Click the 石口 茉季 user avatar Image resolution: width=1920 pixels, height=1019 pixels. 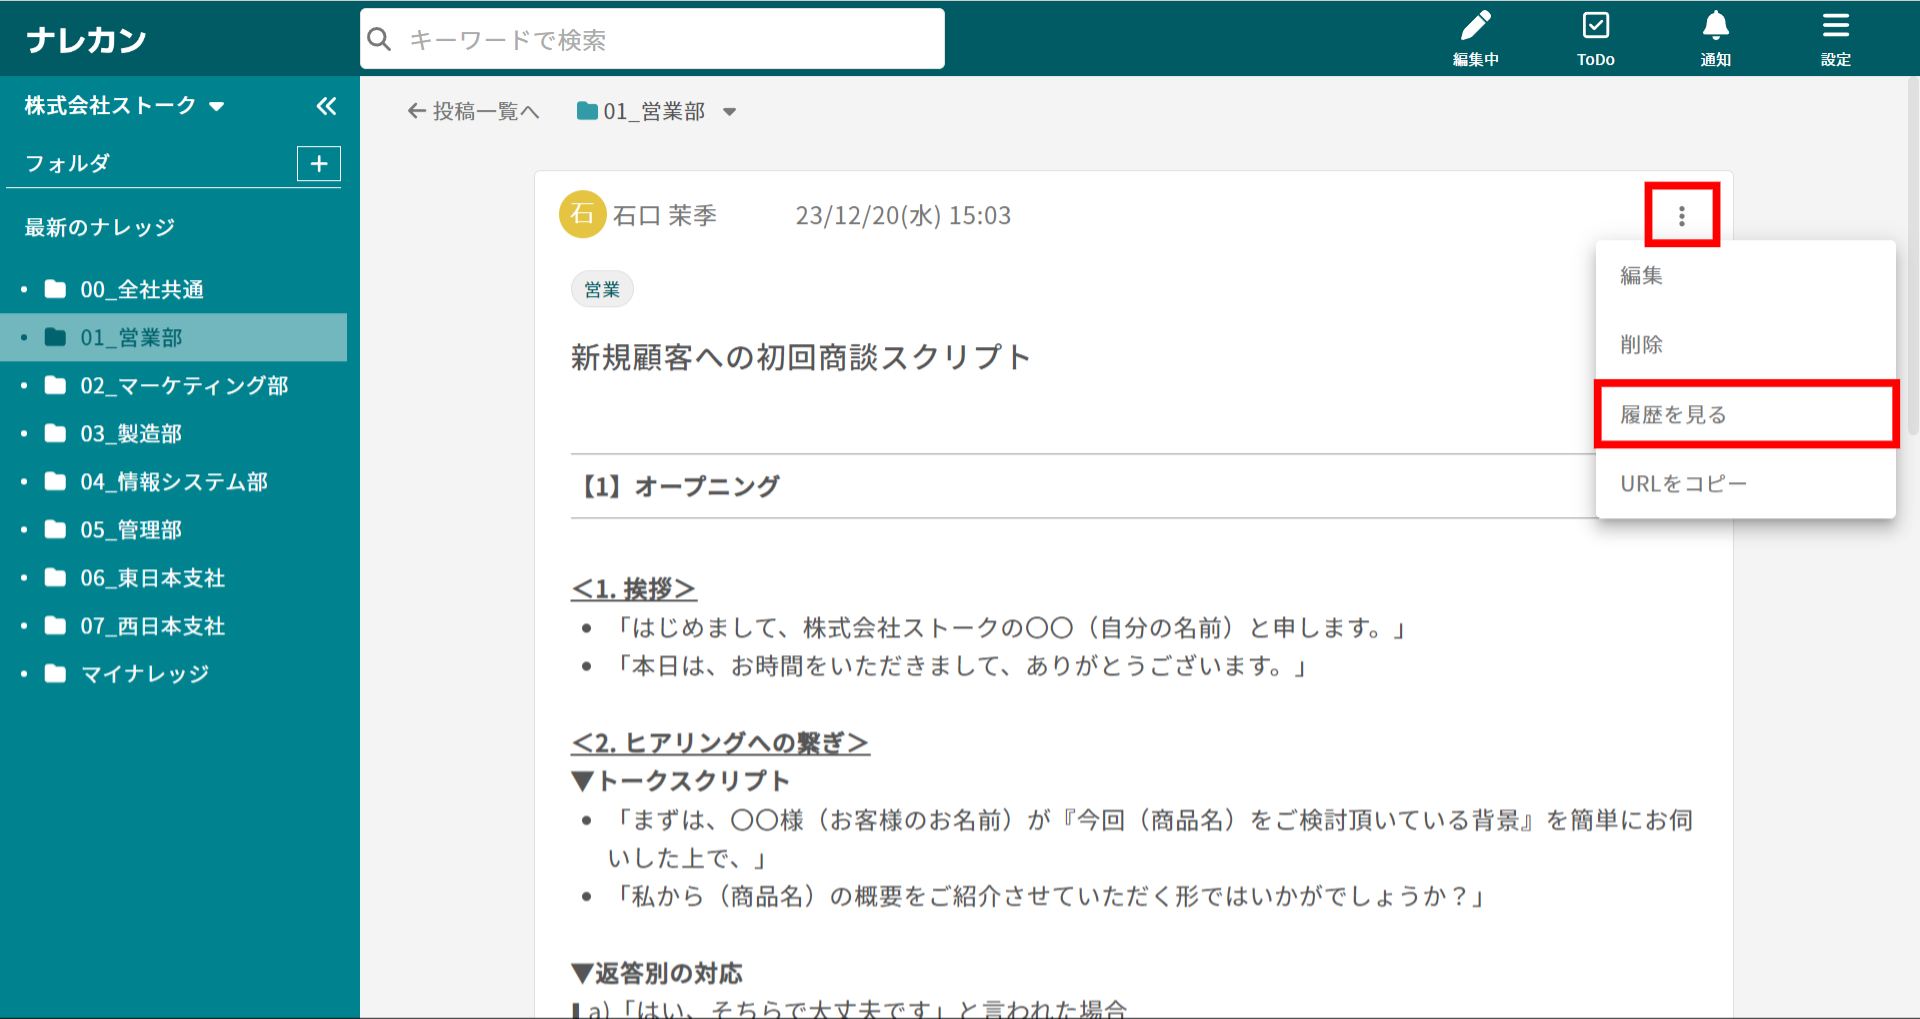(582, 215)
